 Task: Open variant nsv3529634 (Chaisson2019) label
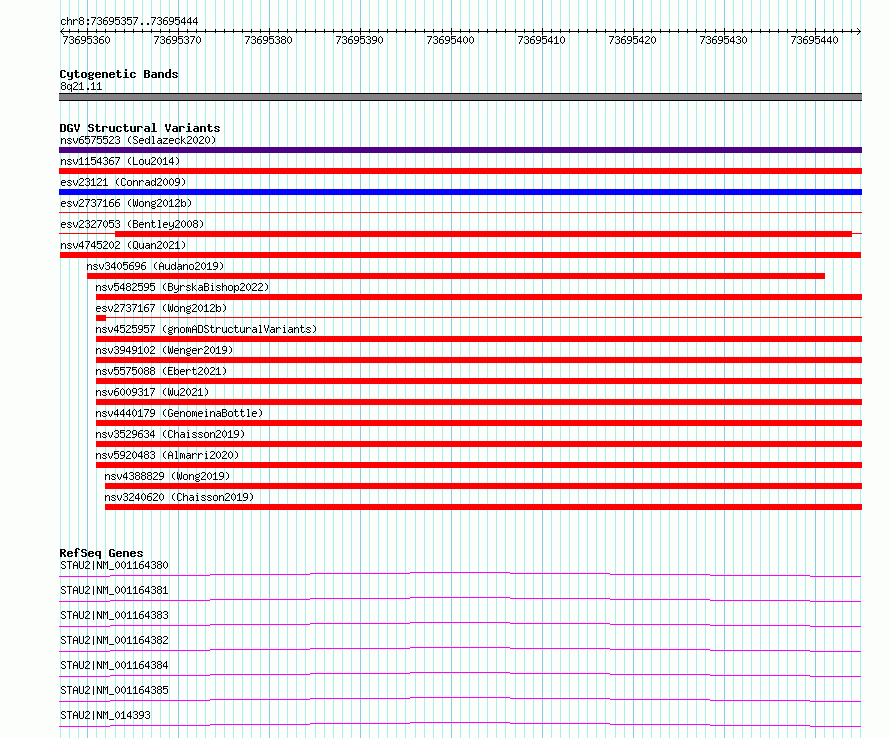(x=170, y=434)
